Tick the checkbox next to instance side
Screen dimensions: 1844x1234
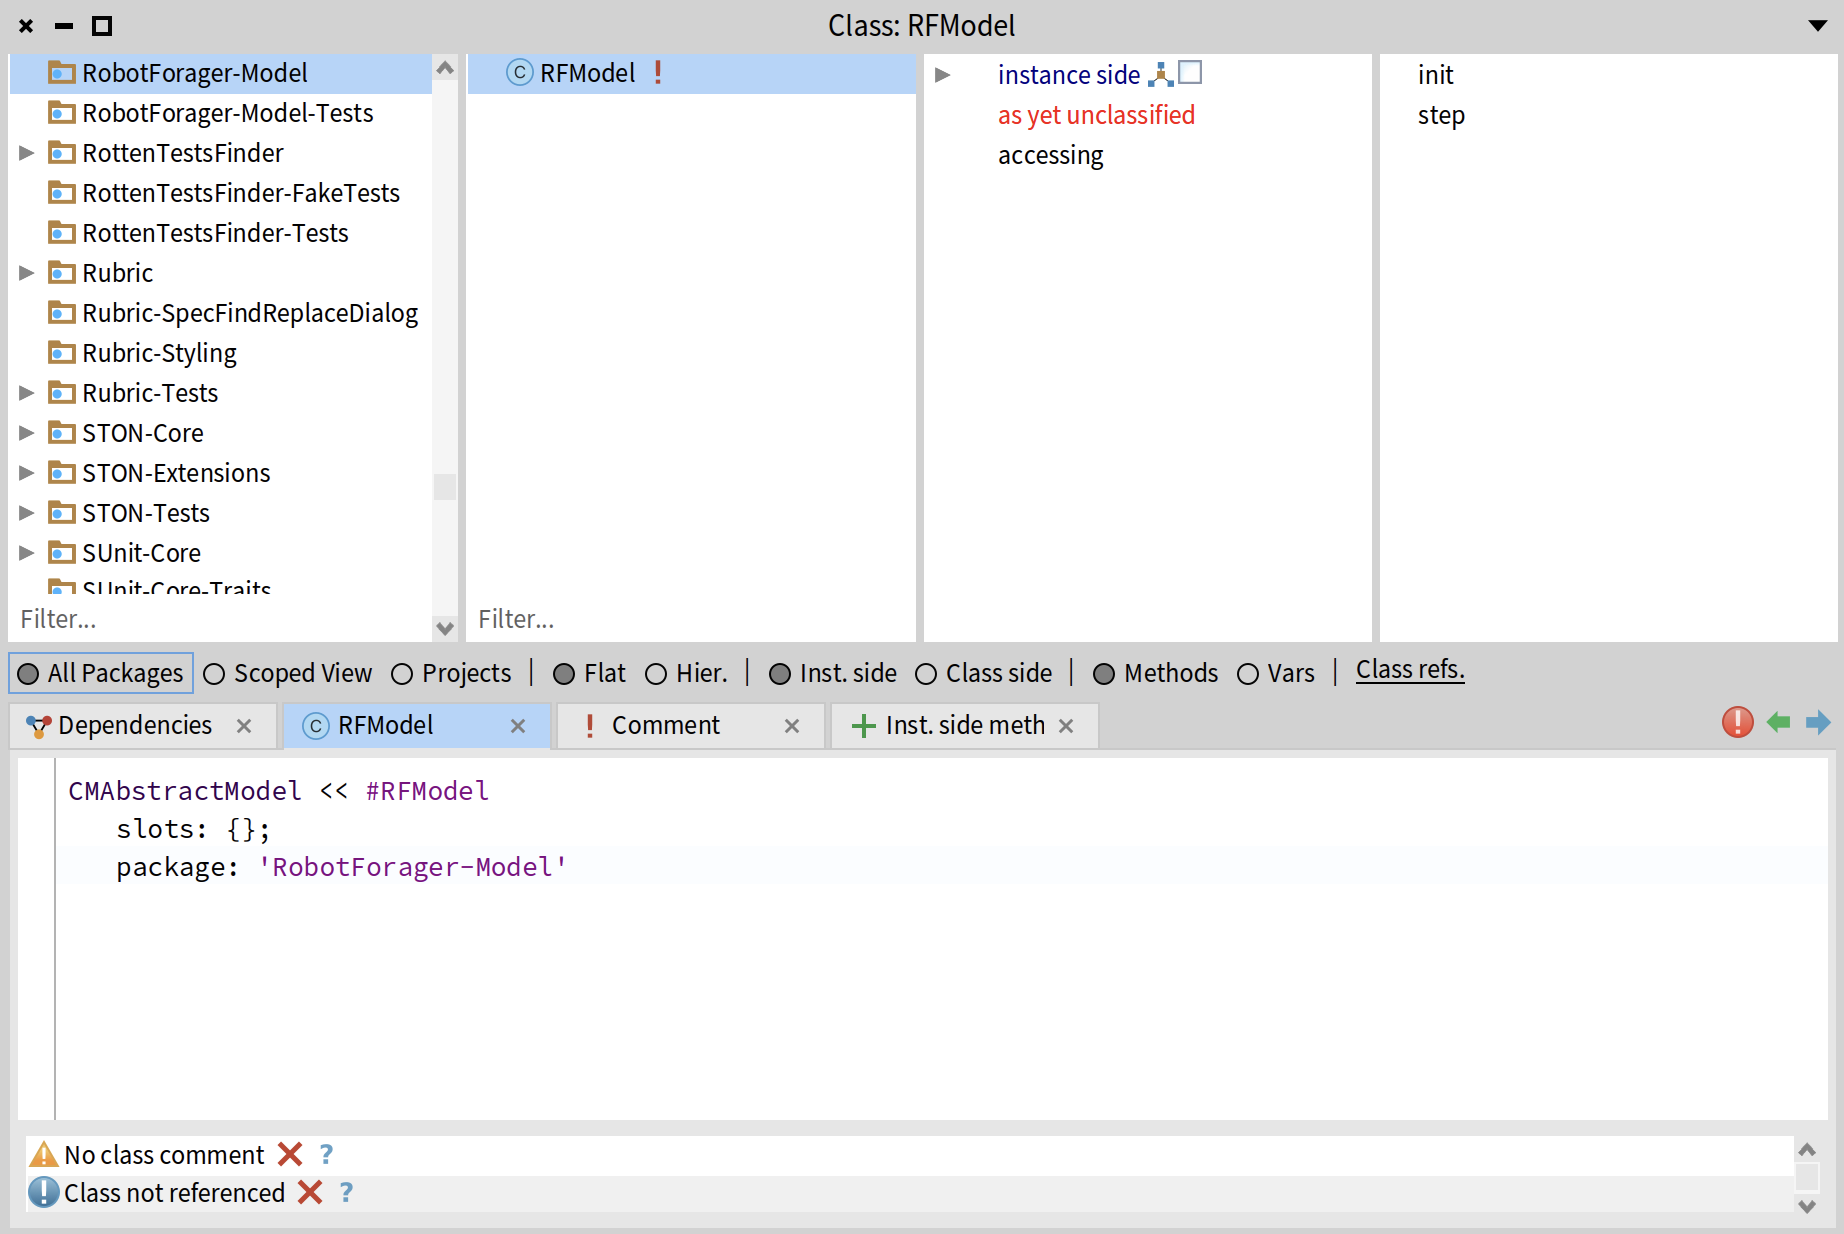pyautogui.click(x=1190, y=73)
